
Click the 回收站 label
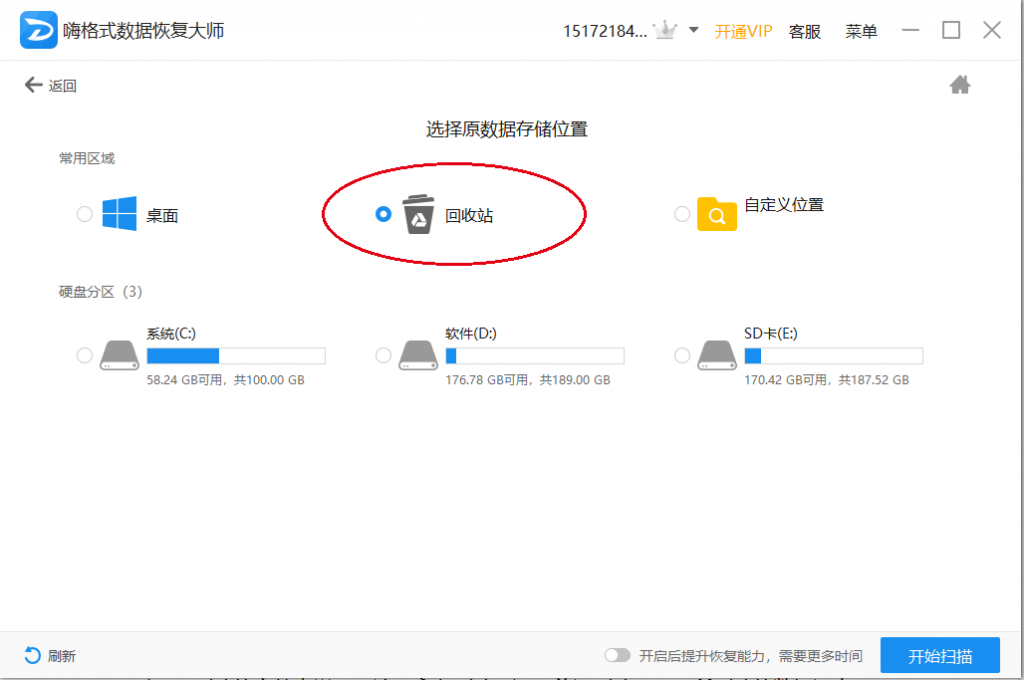469,216
